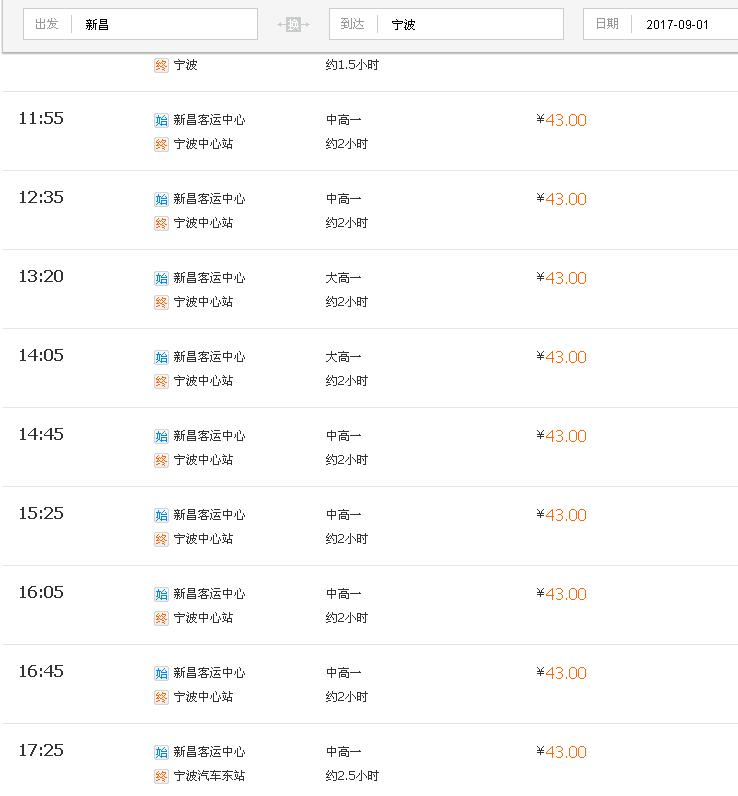Click the ¥43.00 price on the 13:20 row
The height and width of the screenshot is (796, 738).
coord(562,278)
